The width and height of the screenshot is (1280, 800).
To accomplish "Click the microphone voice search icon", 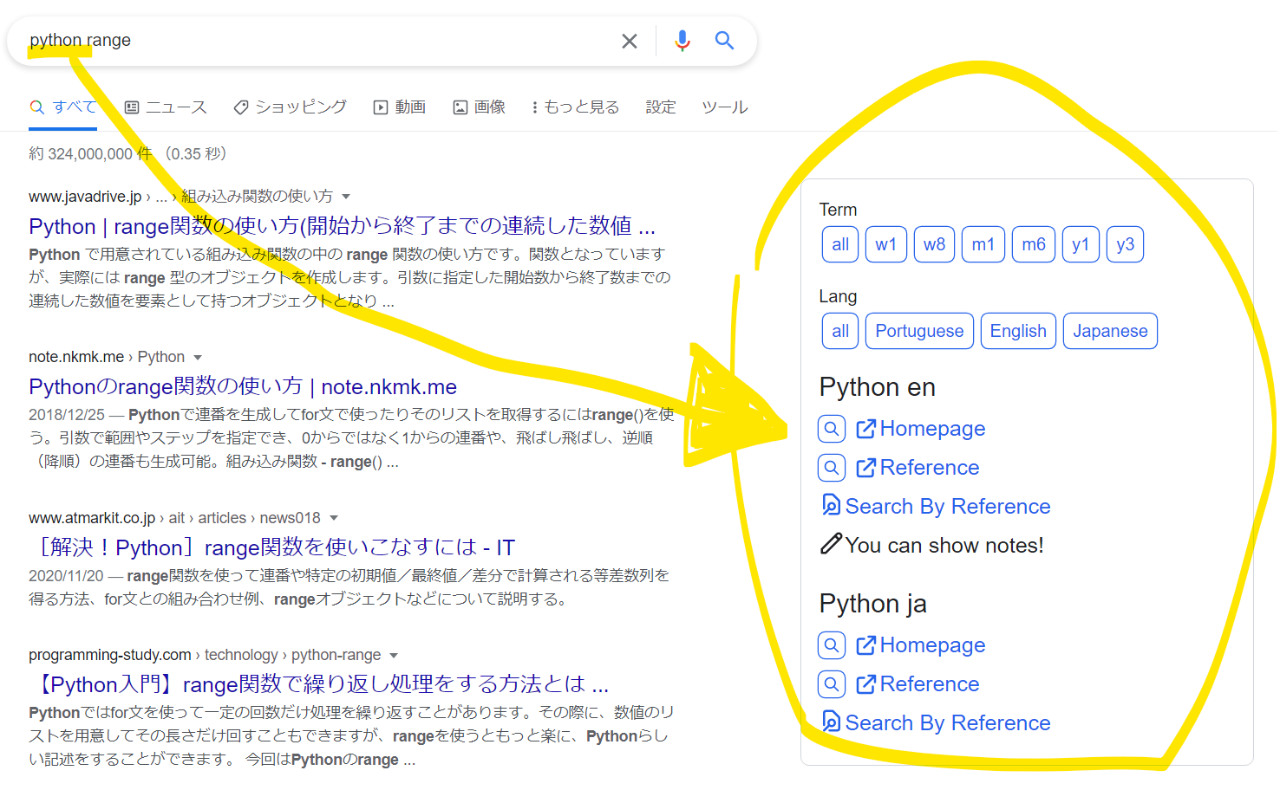I will pyautogui.click(x=682, y=40).
